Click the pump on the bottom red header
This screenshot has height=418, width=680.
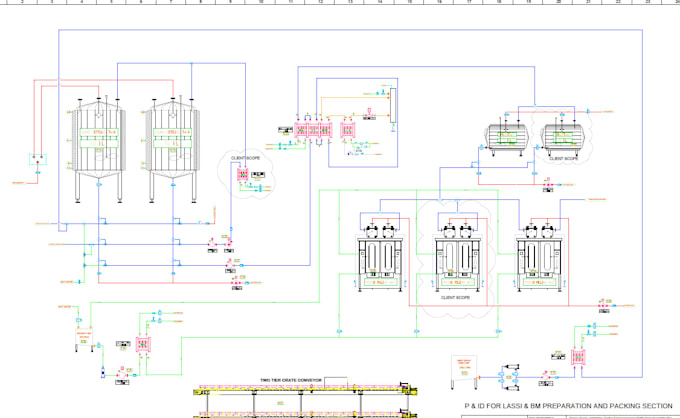pos(236,282)
